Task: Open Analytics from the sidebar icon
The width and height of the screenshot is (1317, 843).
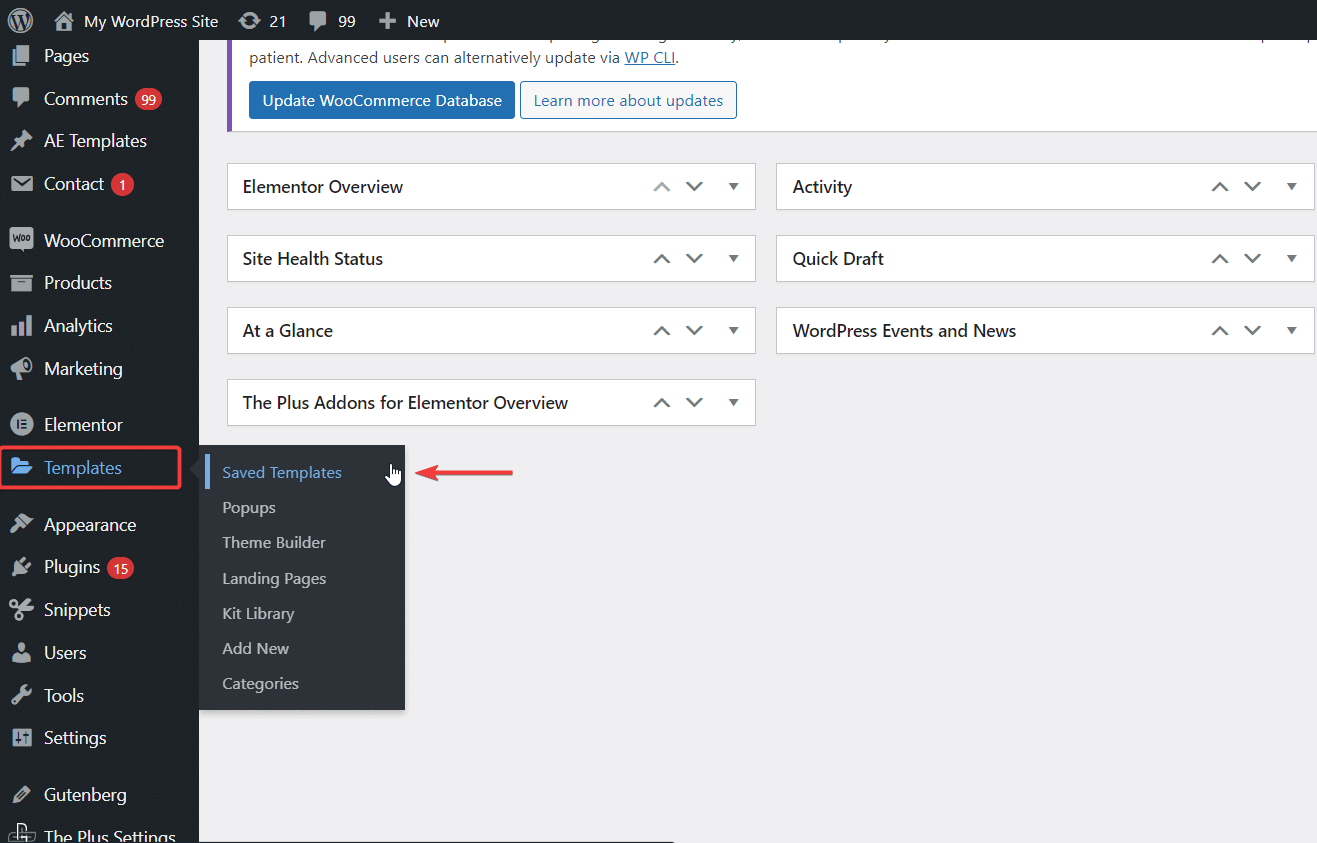Action: tap(22, 325)
